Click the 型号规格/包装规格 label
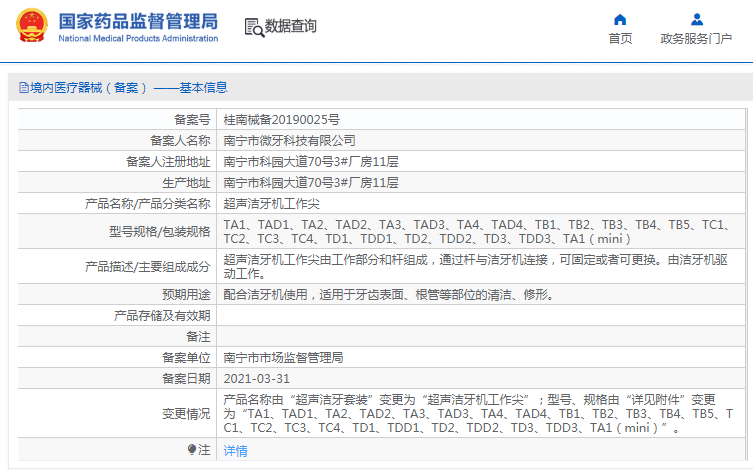Viewport: 753px width, 470px height. [159, 231]
